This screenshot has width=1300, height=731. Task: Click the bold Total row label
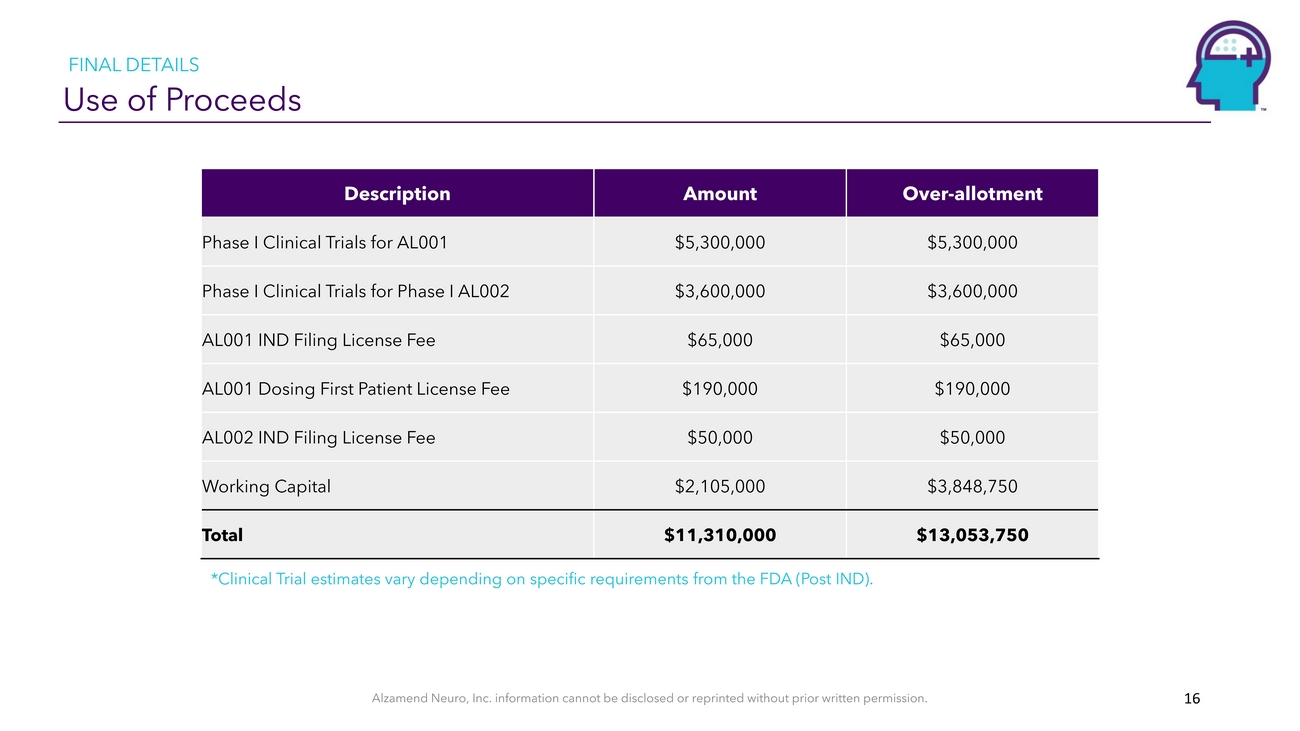222,535
